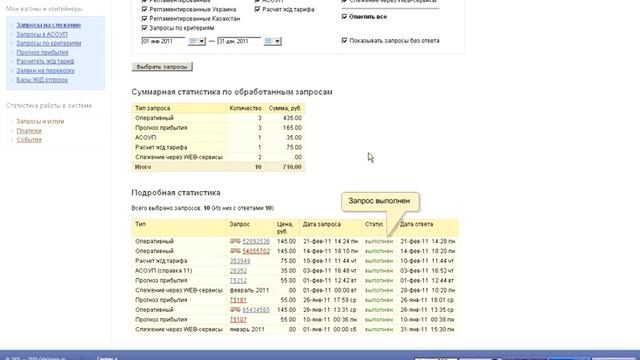Toggle the Расчет ж/д тарифа checkbox

pos(257,9)
